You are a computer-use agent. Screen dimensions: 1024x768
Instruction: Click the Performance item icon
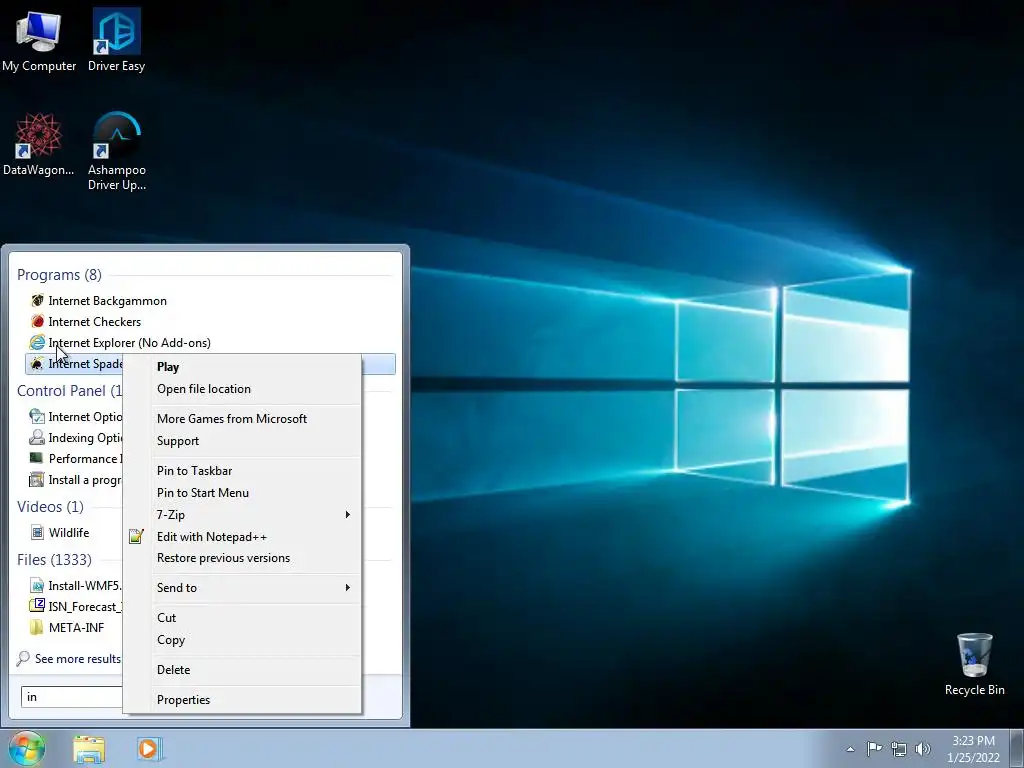click(x=37, y=458)
